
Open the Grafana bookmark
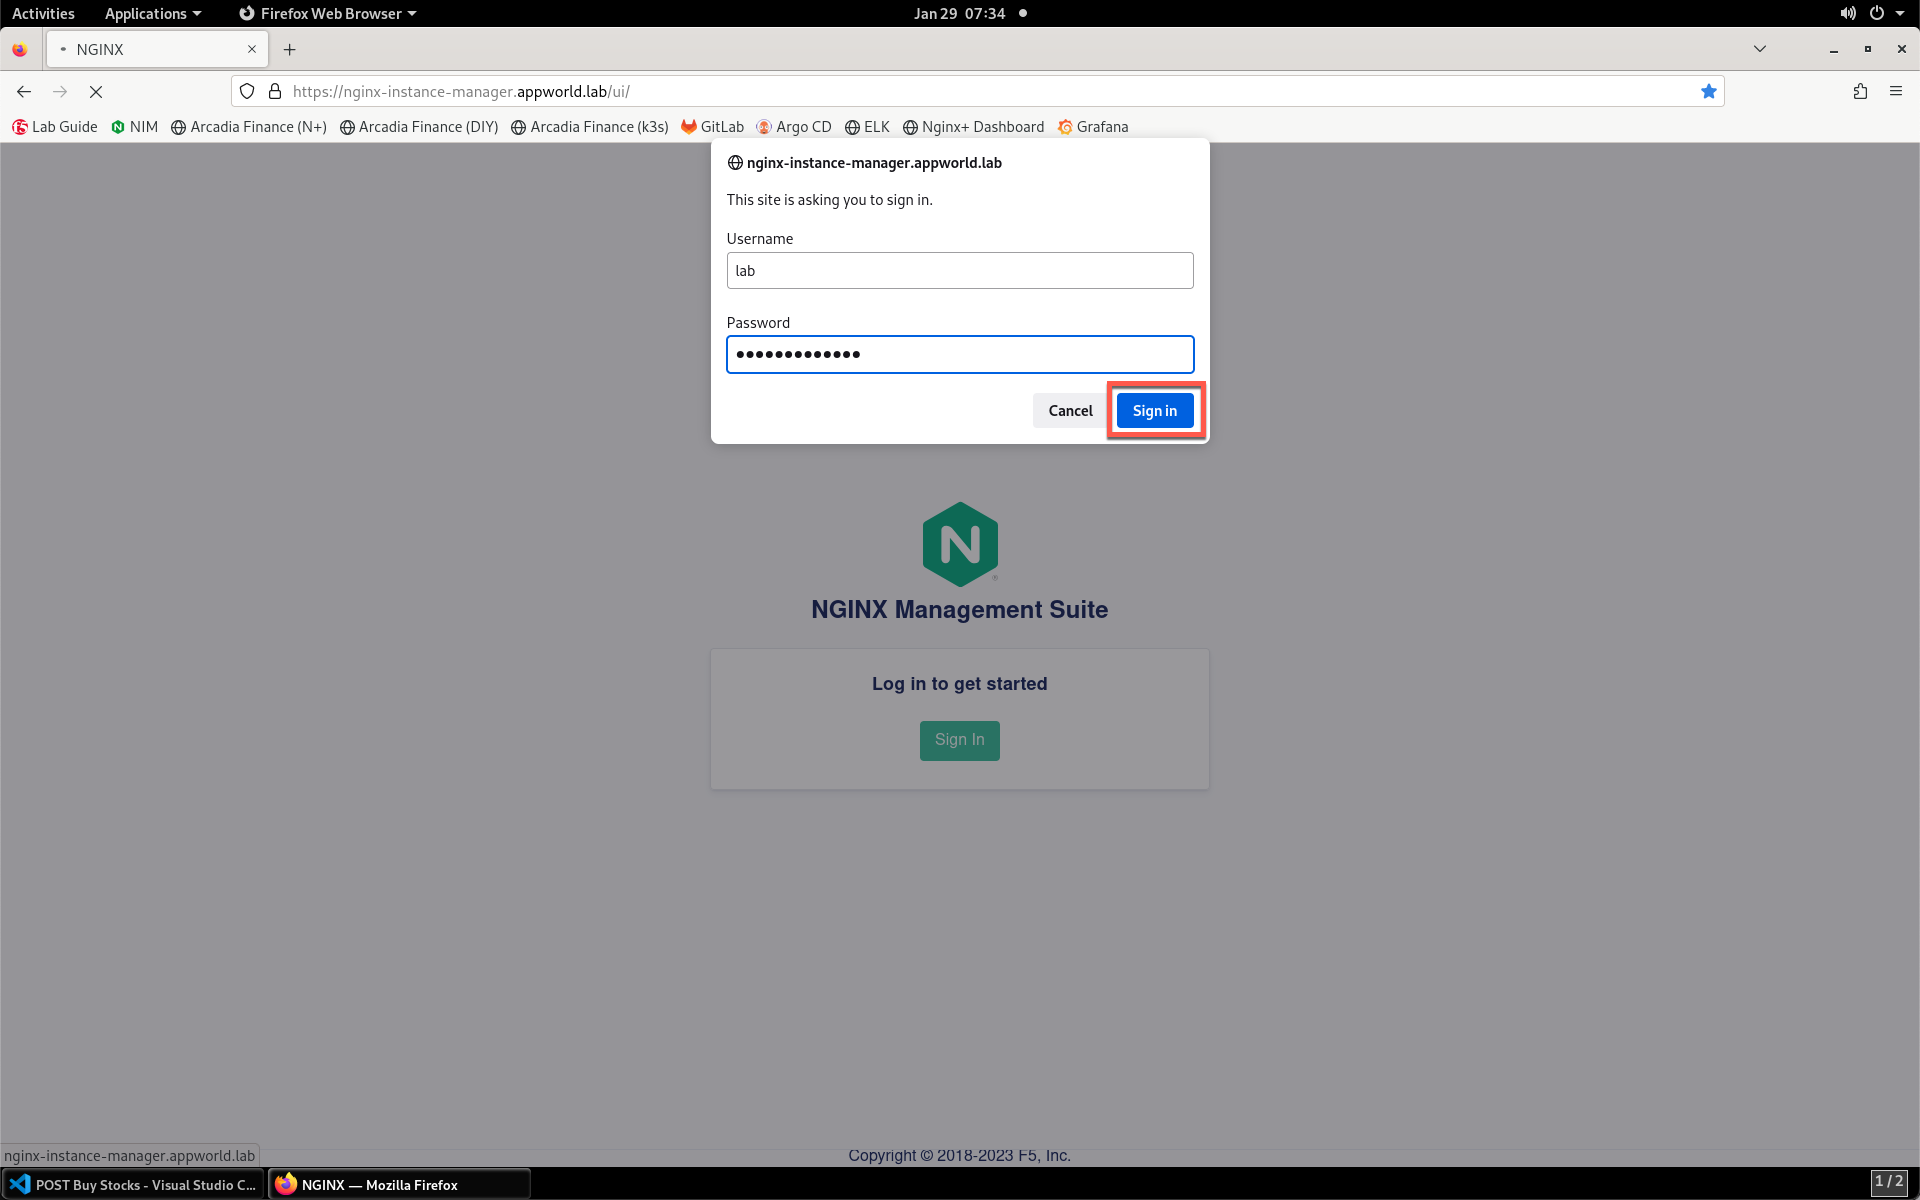[x=1093, y=127]
